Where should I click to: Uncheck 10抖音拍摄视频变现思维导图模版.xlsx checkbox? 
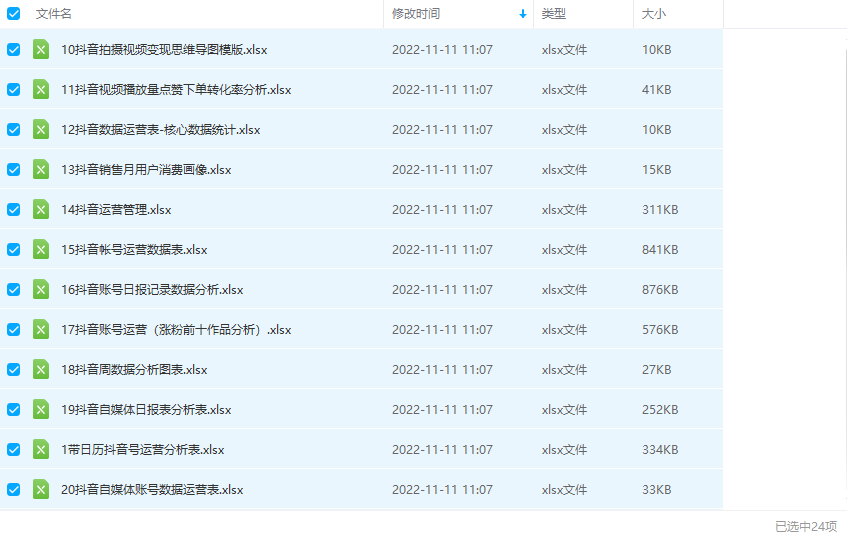tap(14, 50)
